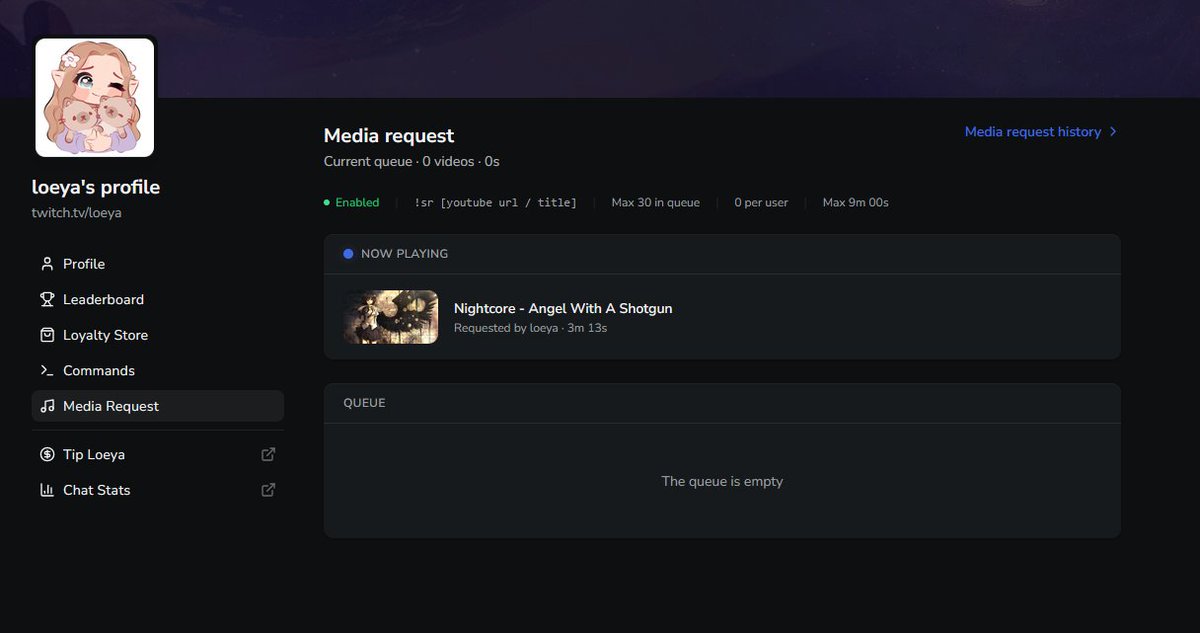Click the NOW PLAYING section label
The image size is (1200, 633).
pos(404,254)
